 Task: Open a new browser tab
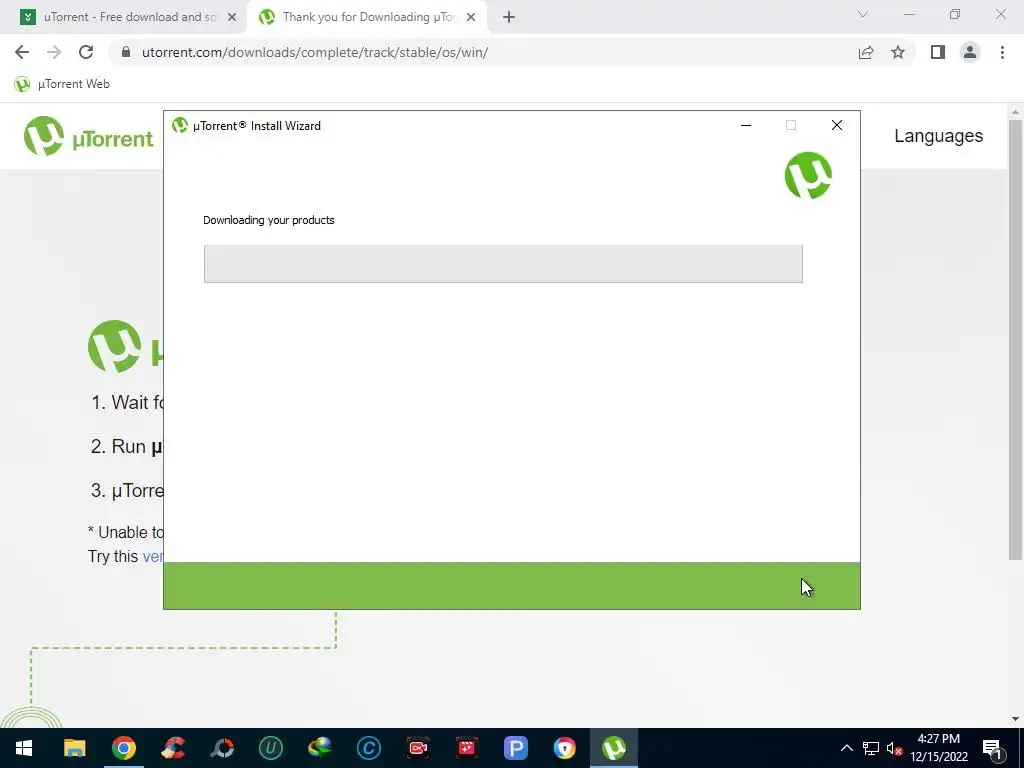(509, 18)
